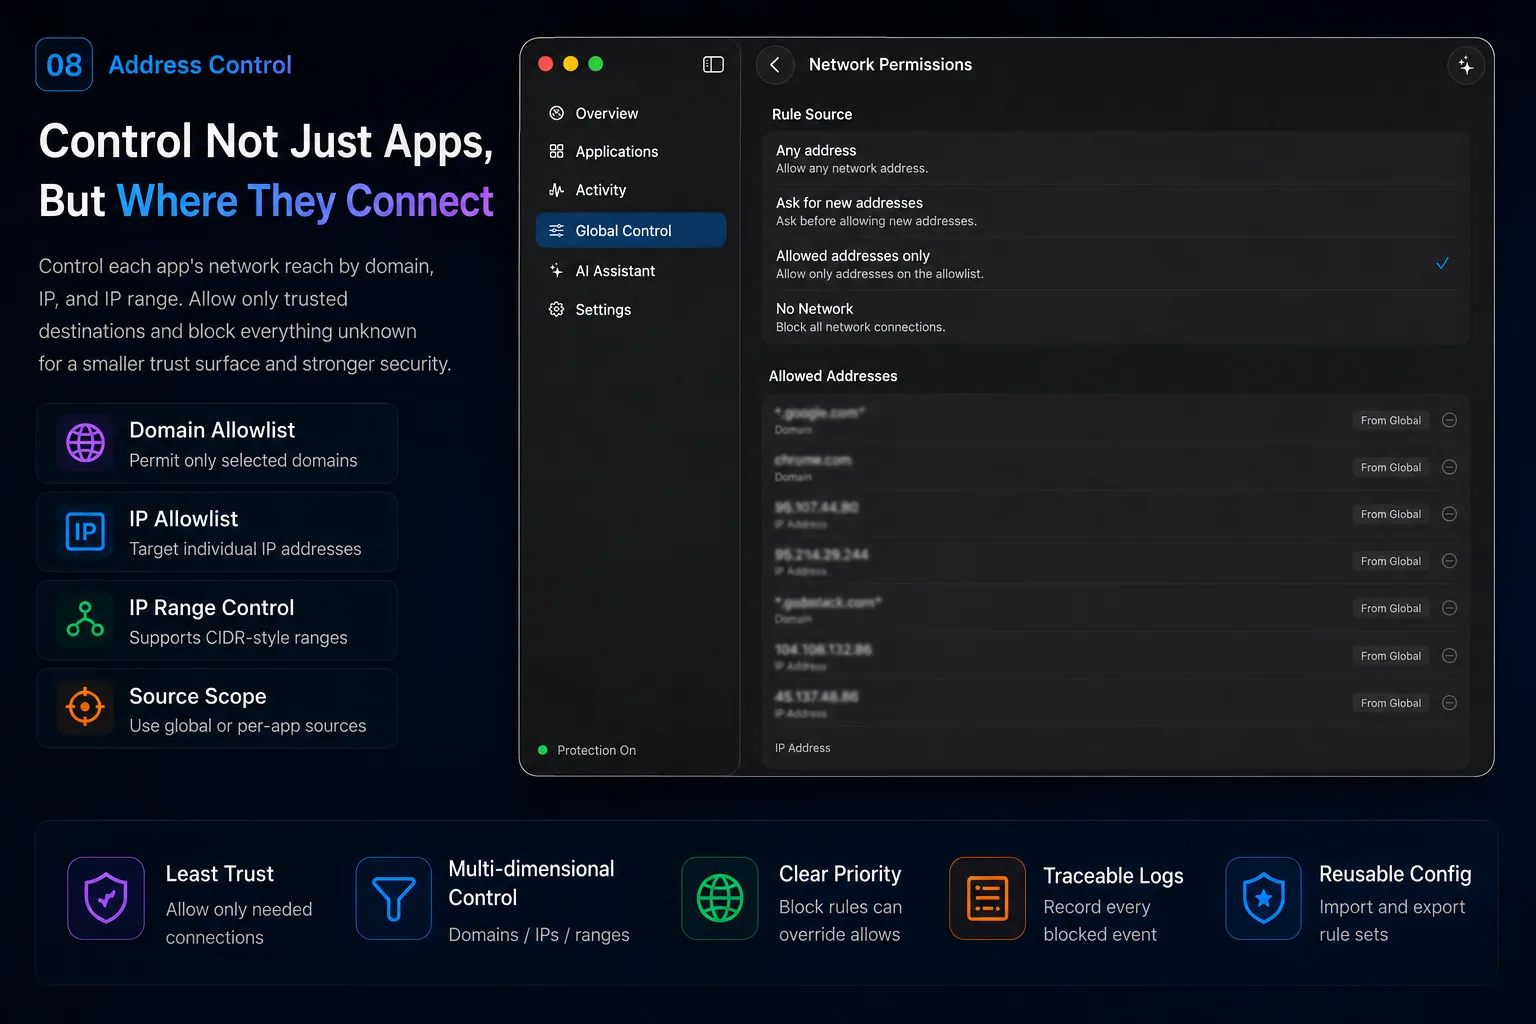Click the From Global badge for *.google.com*
1536x1024 pixels.
pyautogui.click(x=1390, y=420)
